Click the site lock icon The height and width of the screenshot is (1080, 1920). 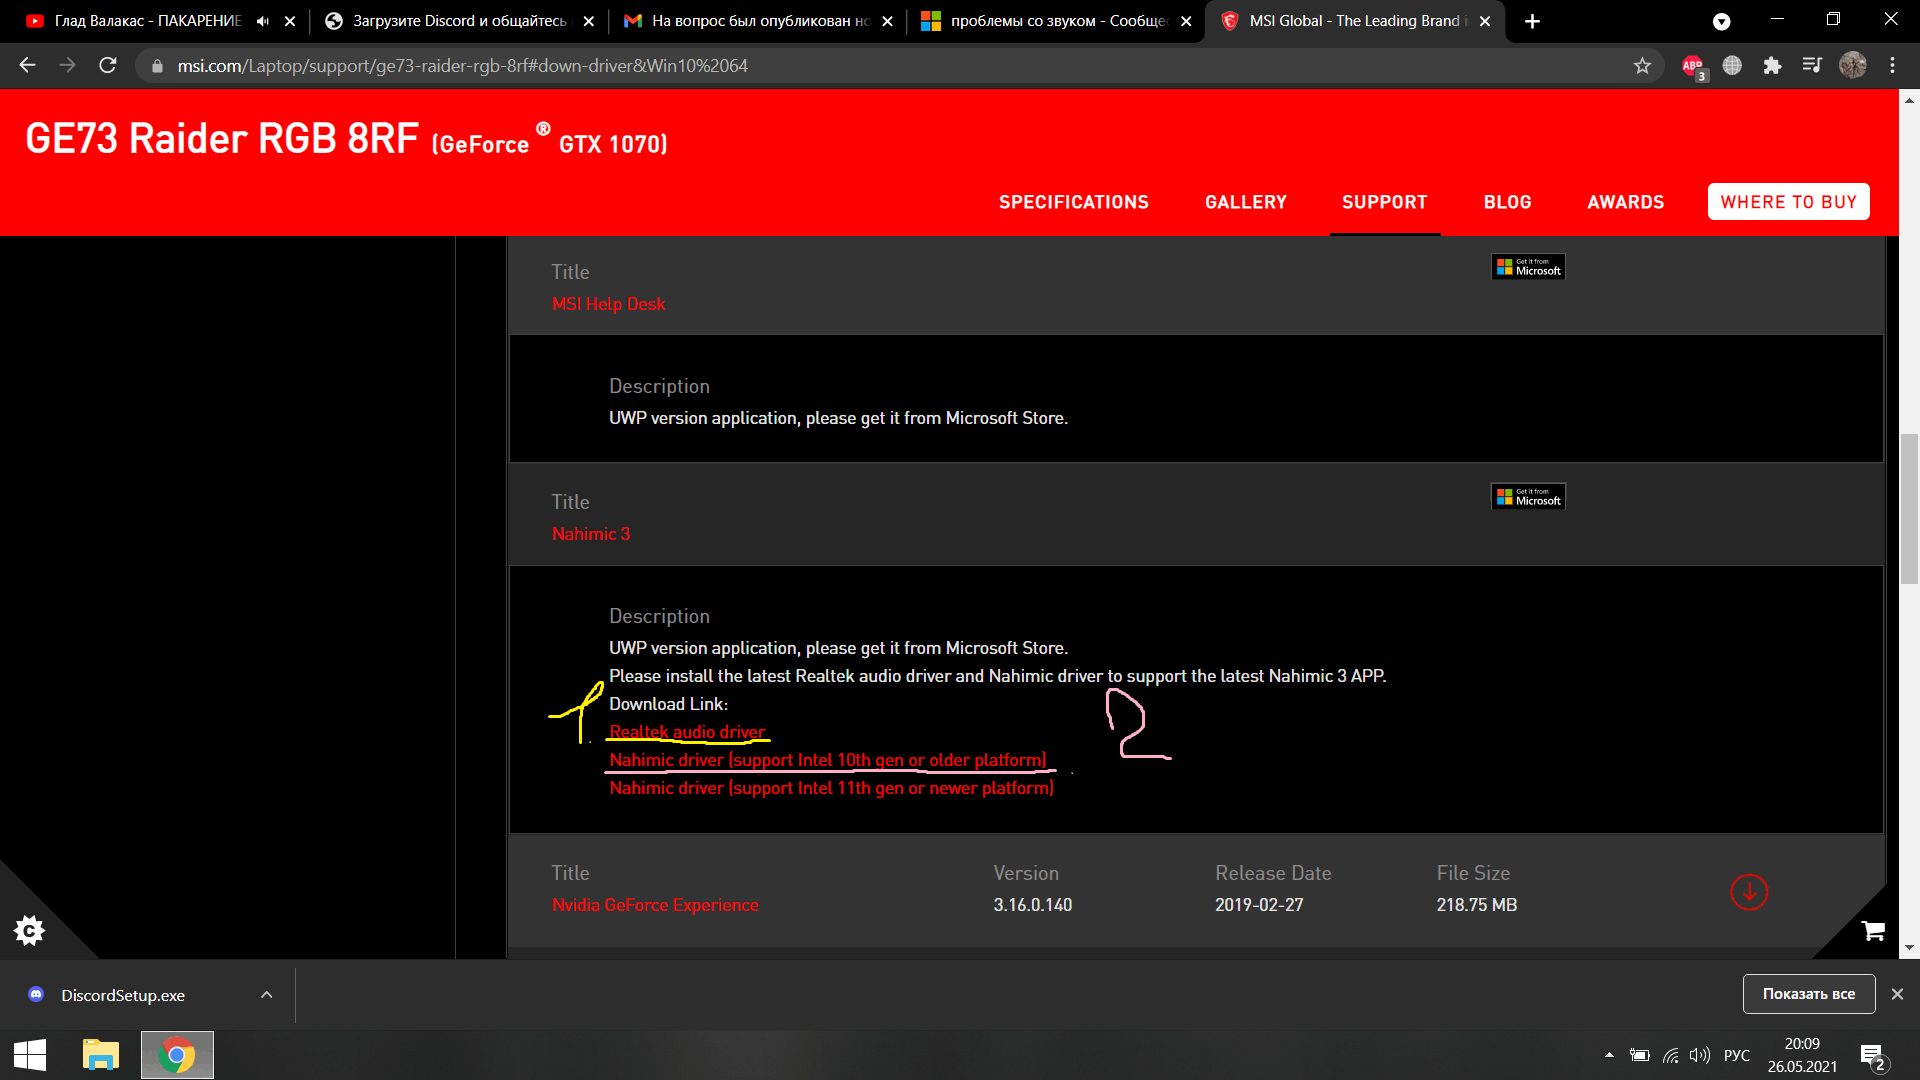point(157,65)
